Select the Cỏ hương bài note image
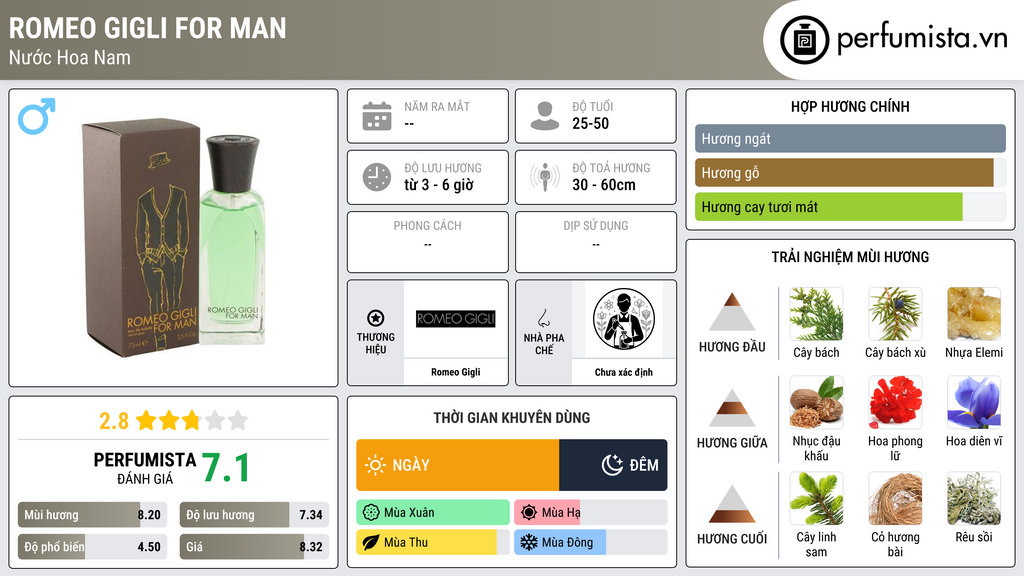 coord(895,498)
